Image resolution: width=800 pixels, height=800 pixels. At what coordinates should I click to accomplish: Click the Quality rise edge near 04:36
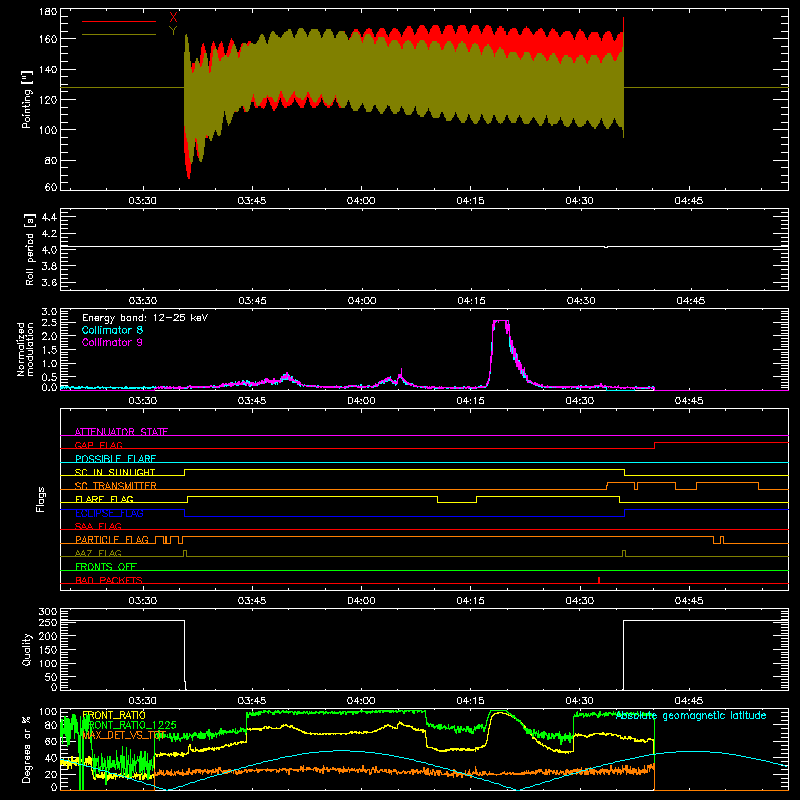623,655
